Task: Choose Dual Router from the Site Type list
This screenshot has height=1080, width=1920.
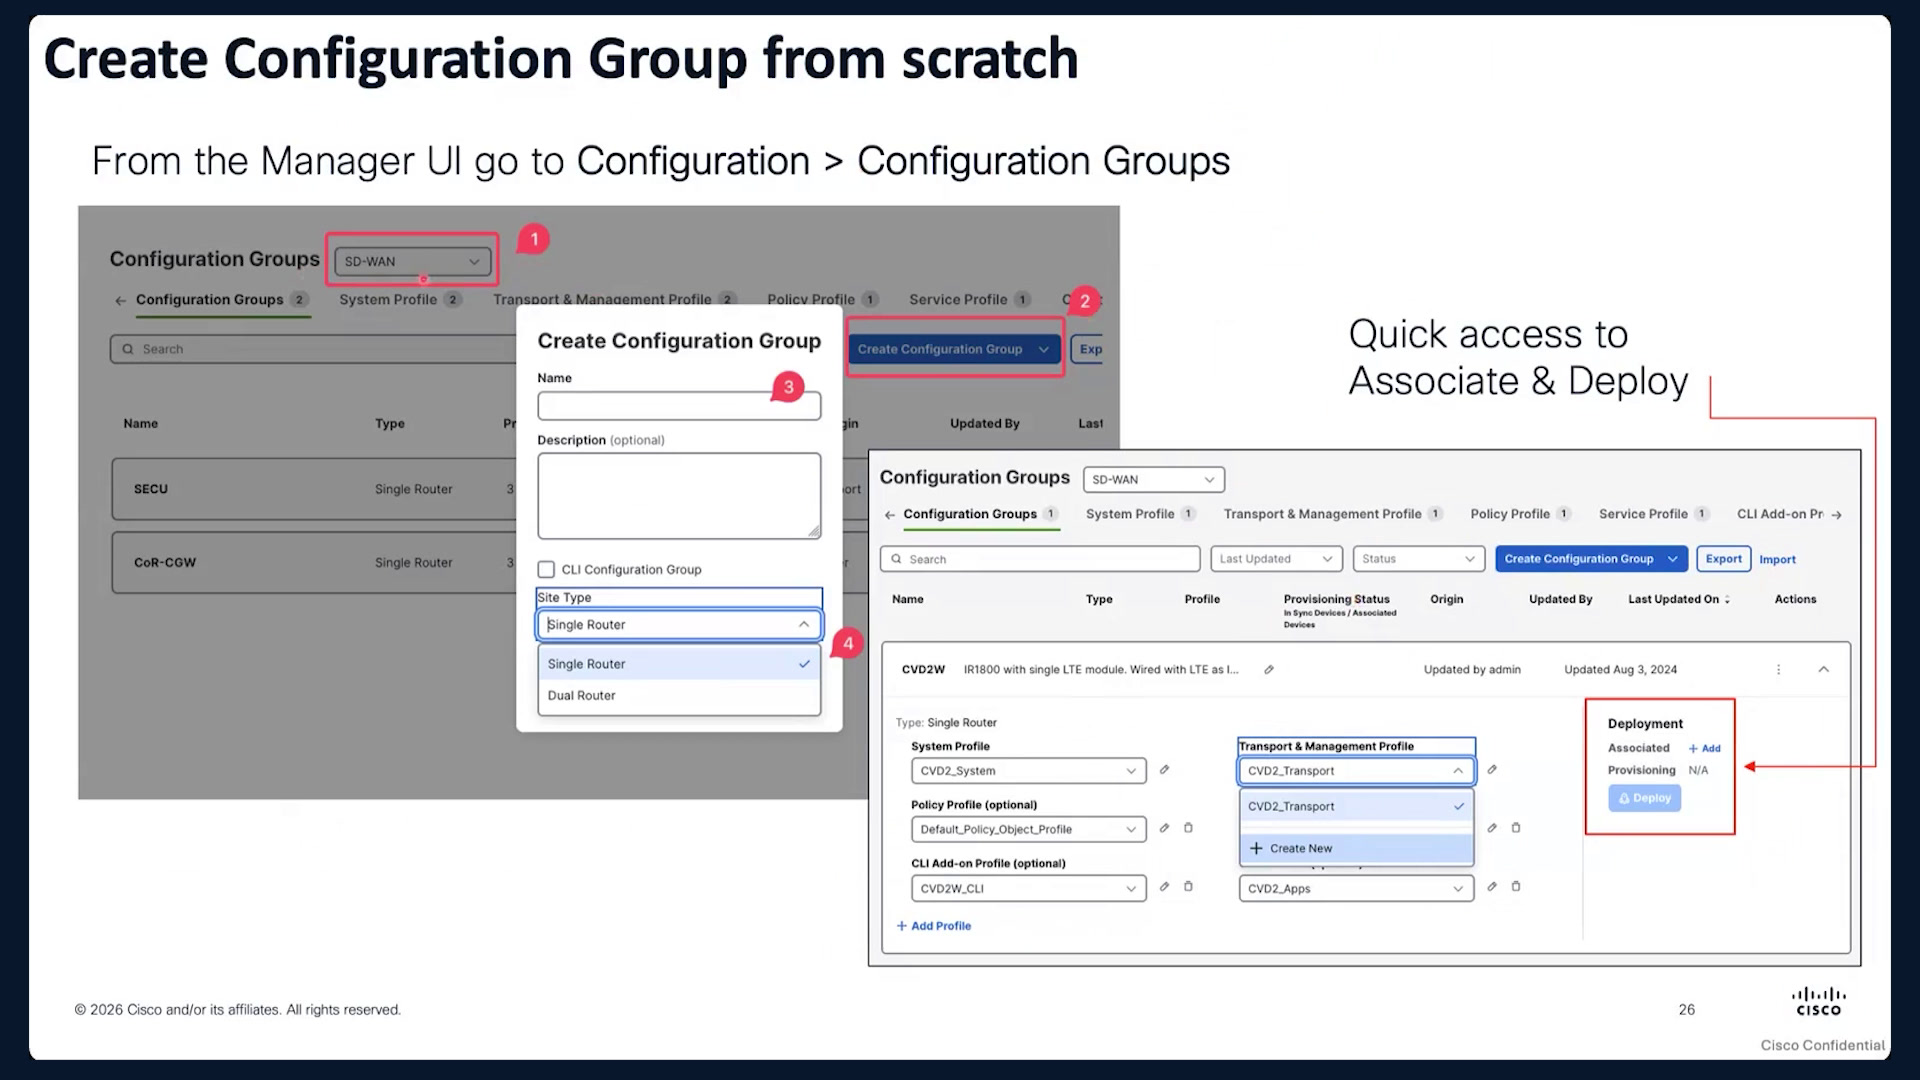Action: 679,696
